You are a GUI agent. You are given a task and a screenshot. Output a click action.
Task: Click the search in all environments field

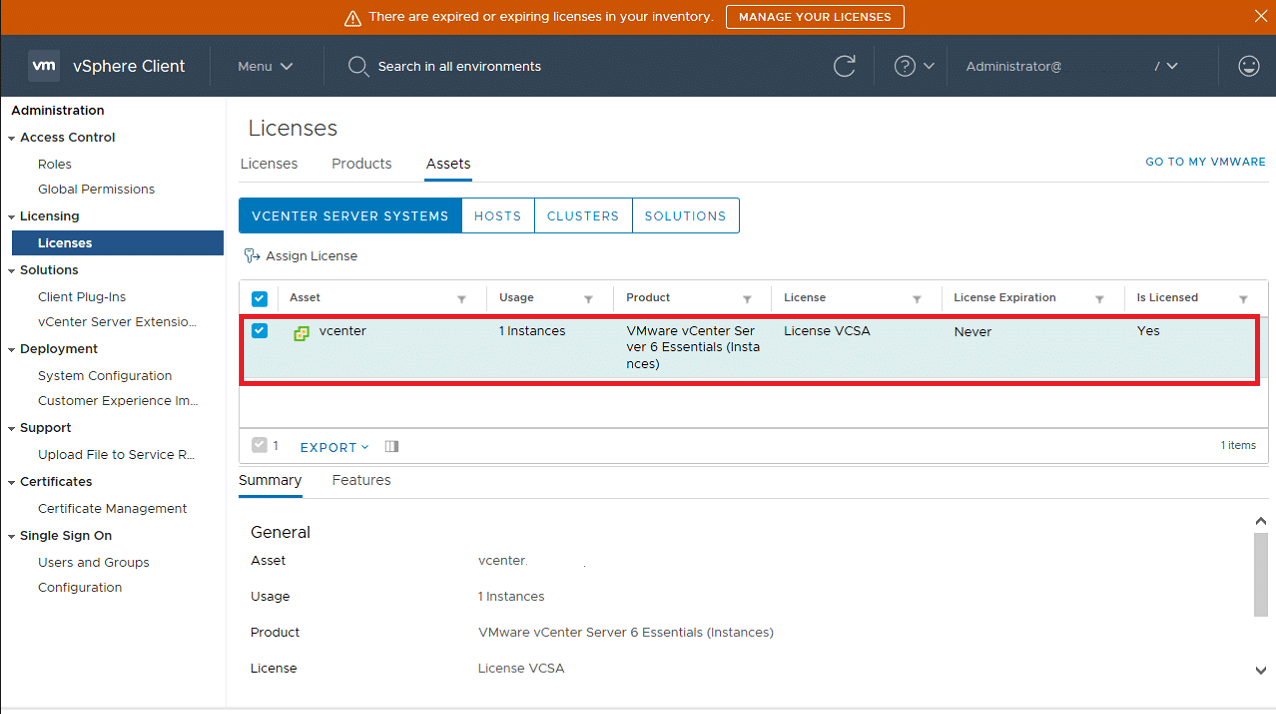click(459, 66)
